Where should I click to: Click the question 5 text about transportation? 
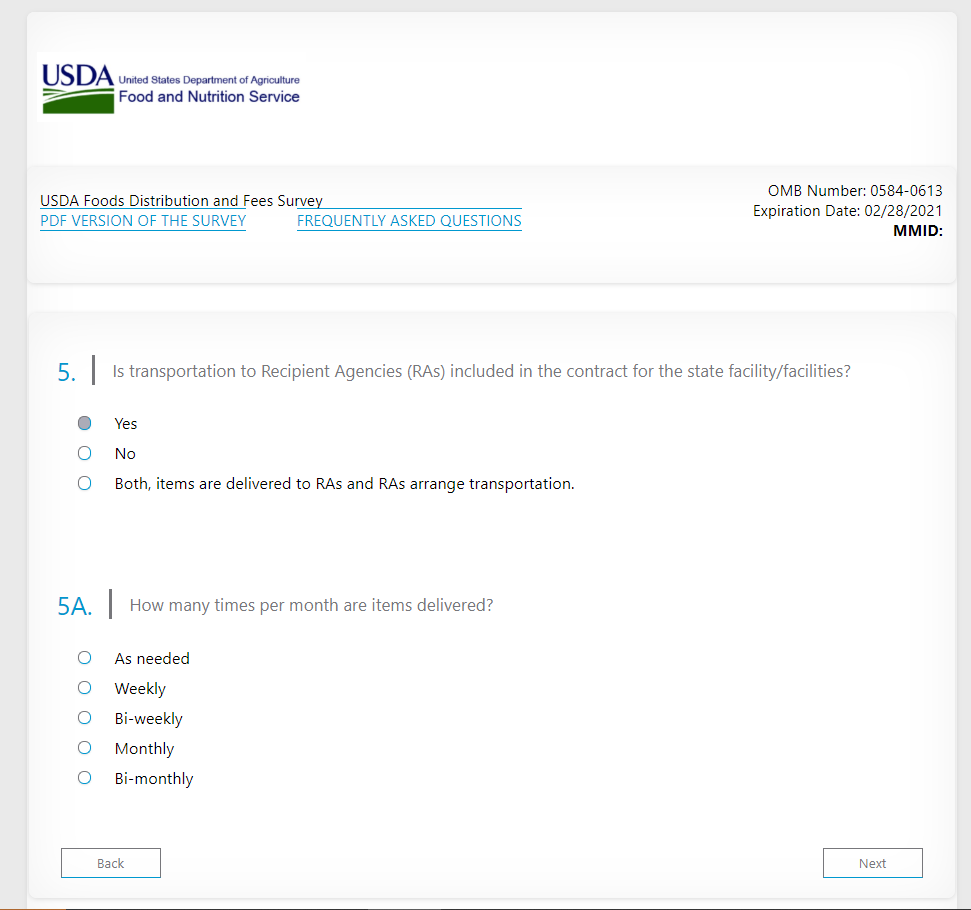click(481, 371)
